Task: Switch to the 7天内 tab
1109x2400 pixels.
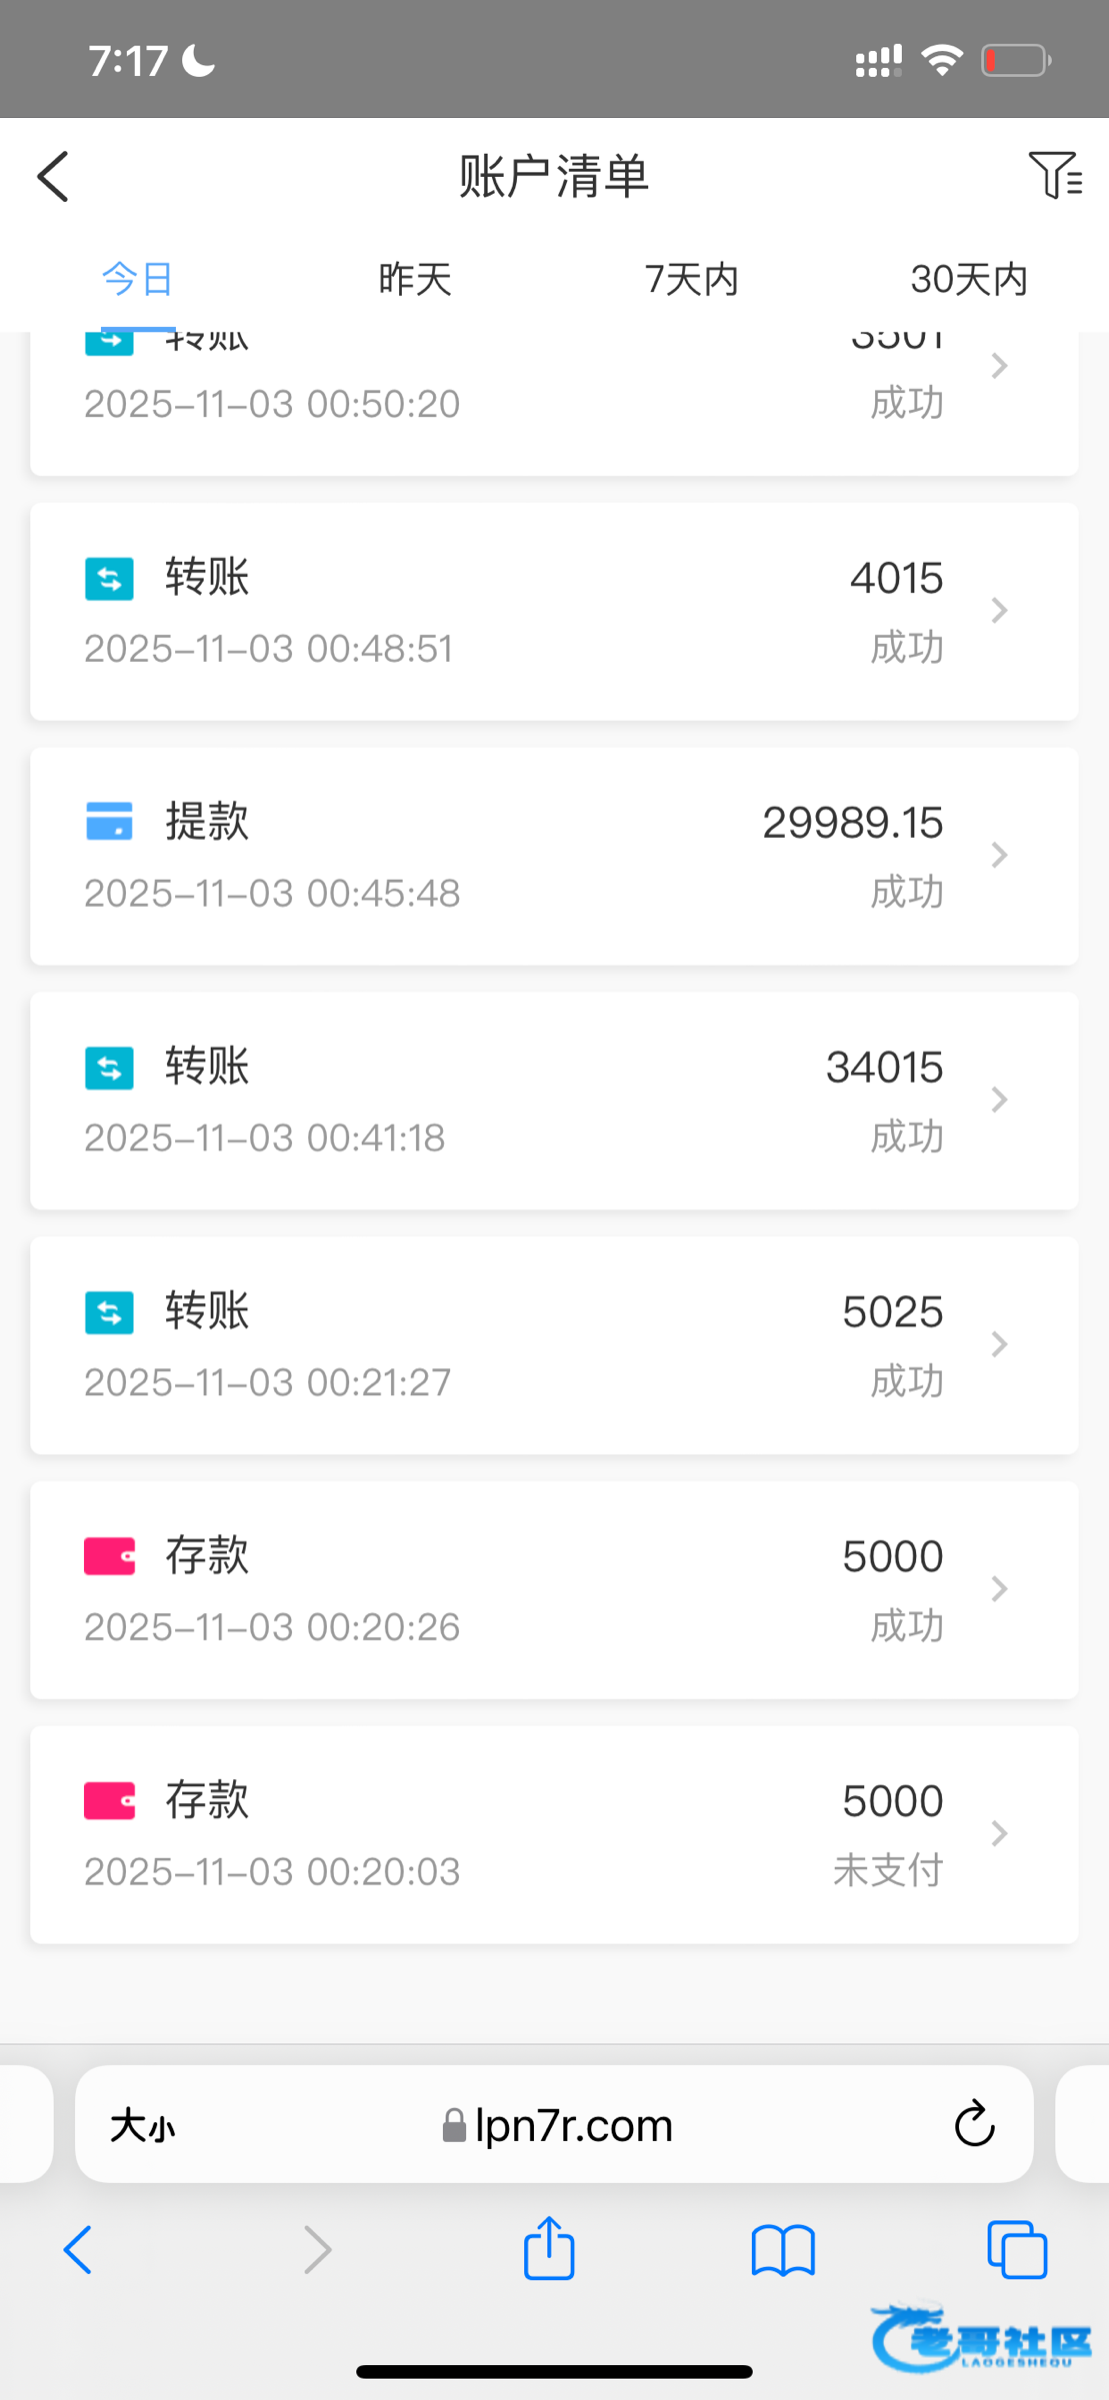Action: pyautogui.click(x=691, y=279)
